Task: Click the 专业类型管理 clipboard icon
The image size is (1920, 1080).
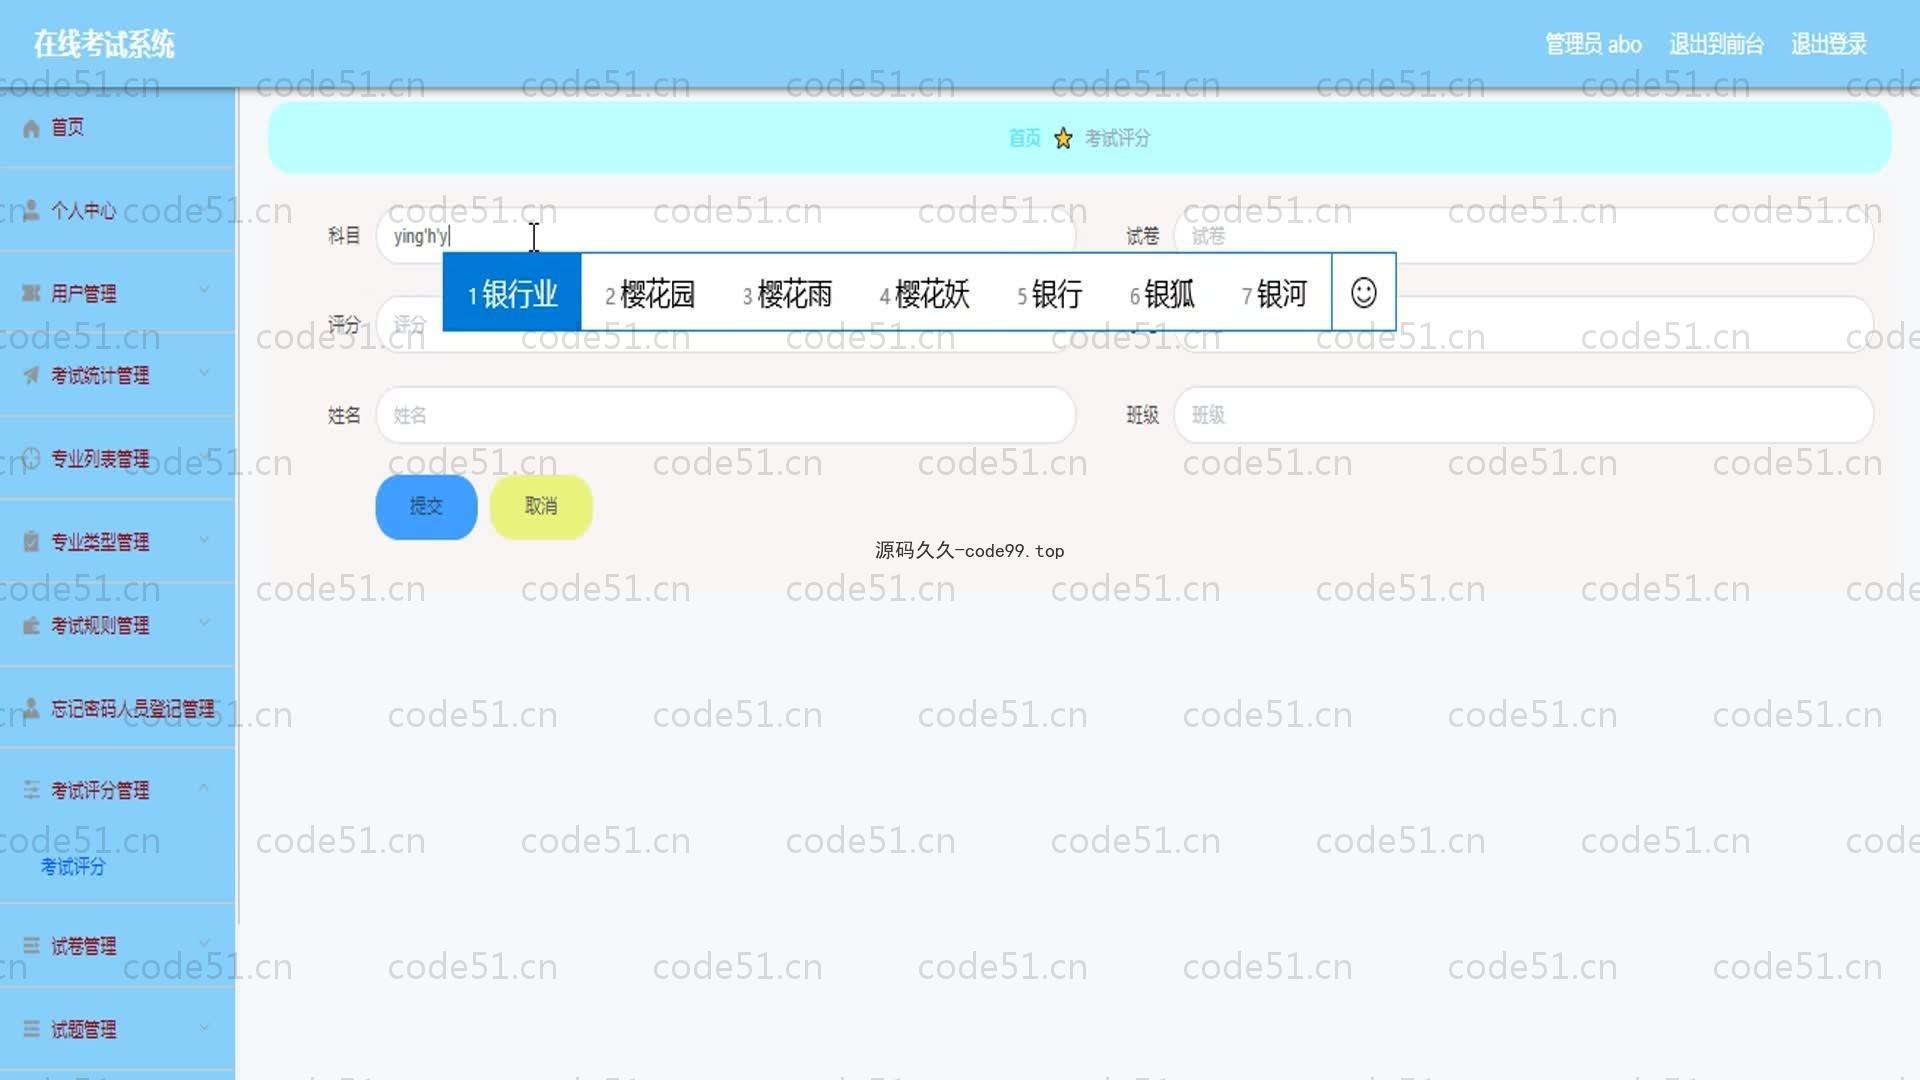Action: click(x=31, y=542)
